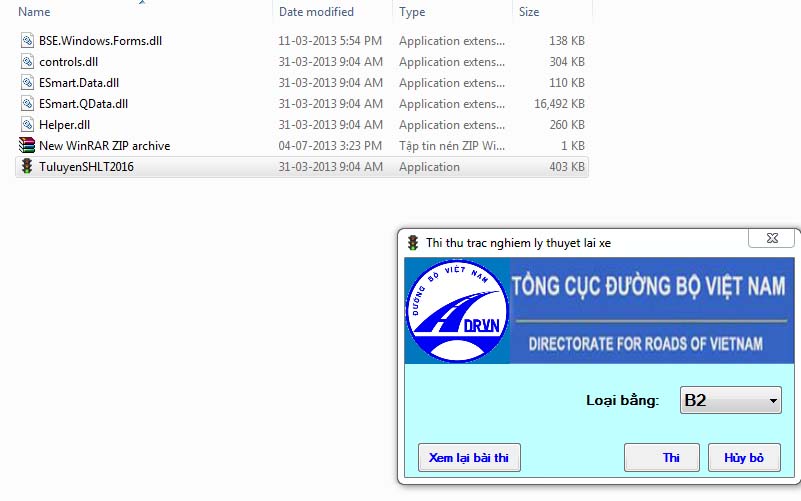
Task: Click the DRVN road logo image
Action: click(x=458, y=311)
